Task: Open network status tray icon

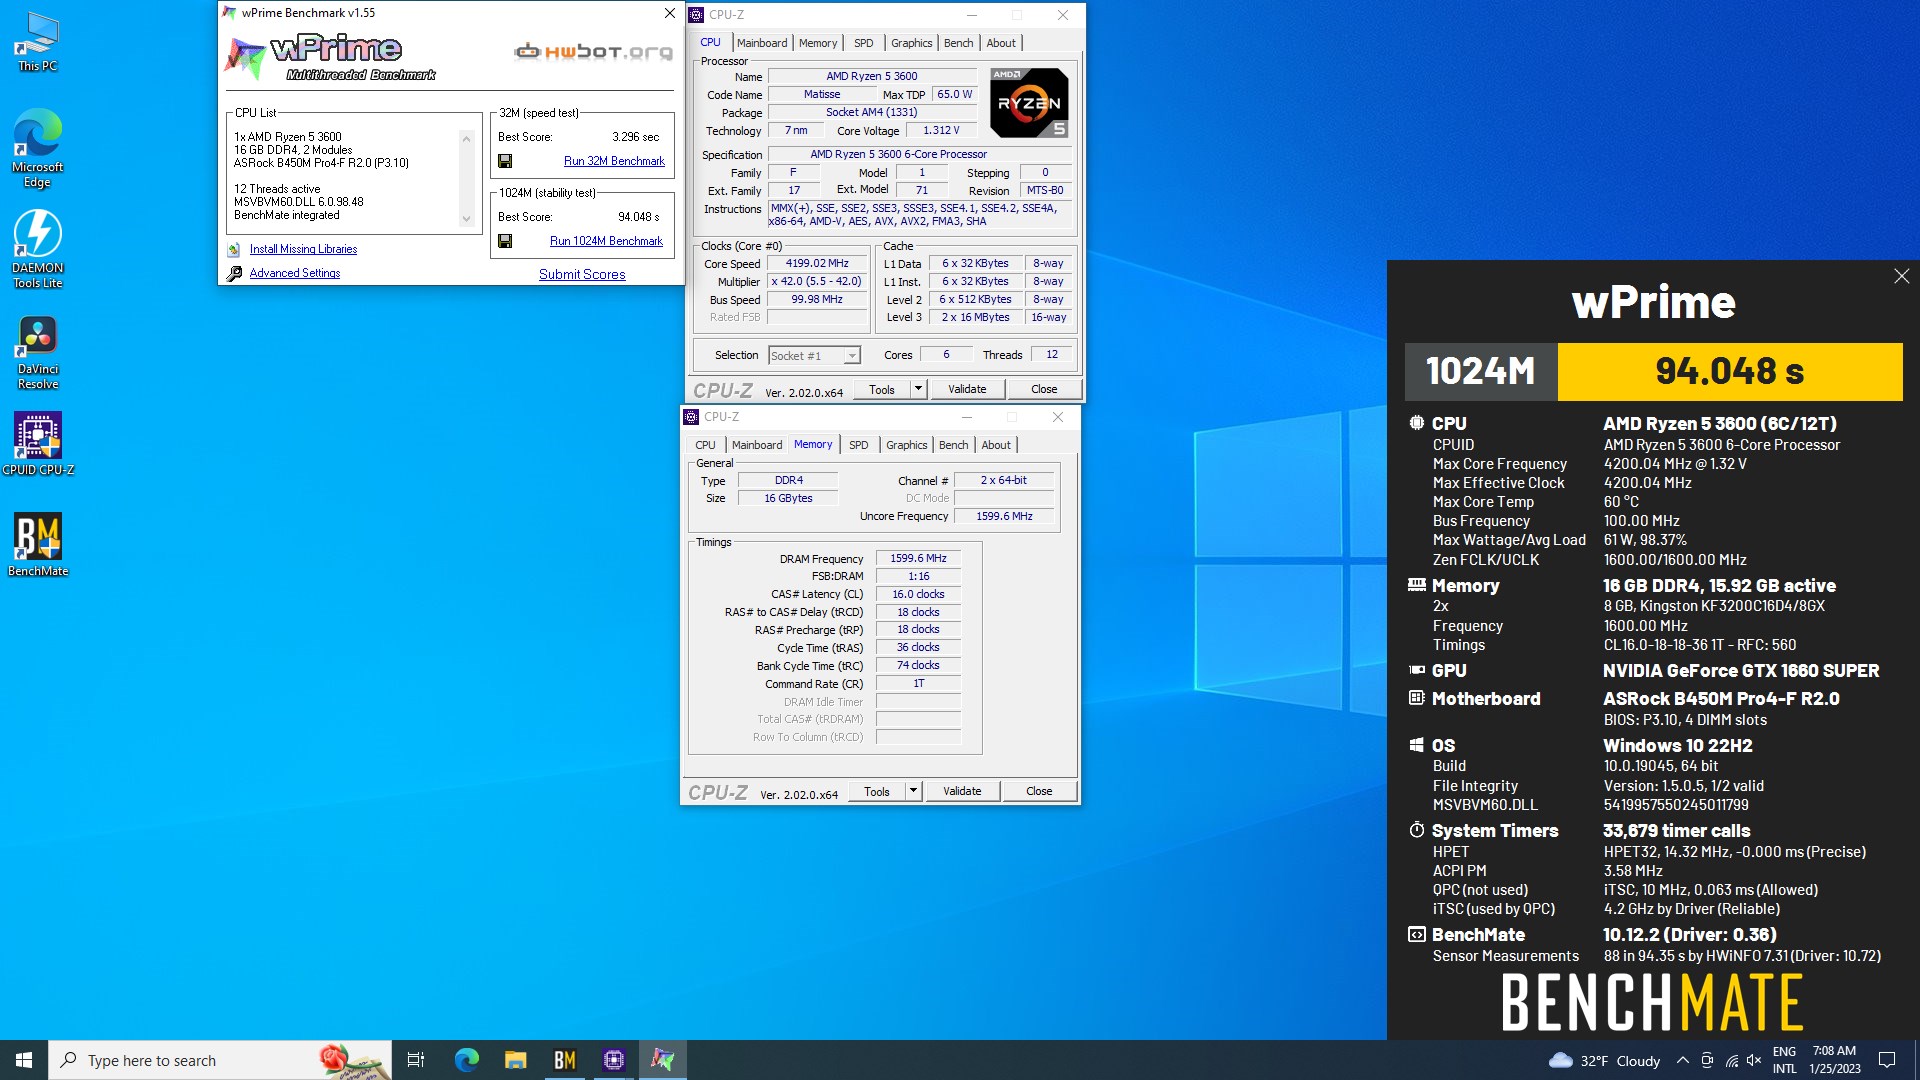Action: (x=1731, y=1061)
